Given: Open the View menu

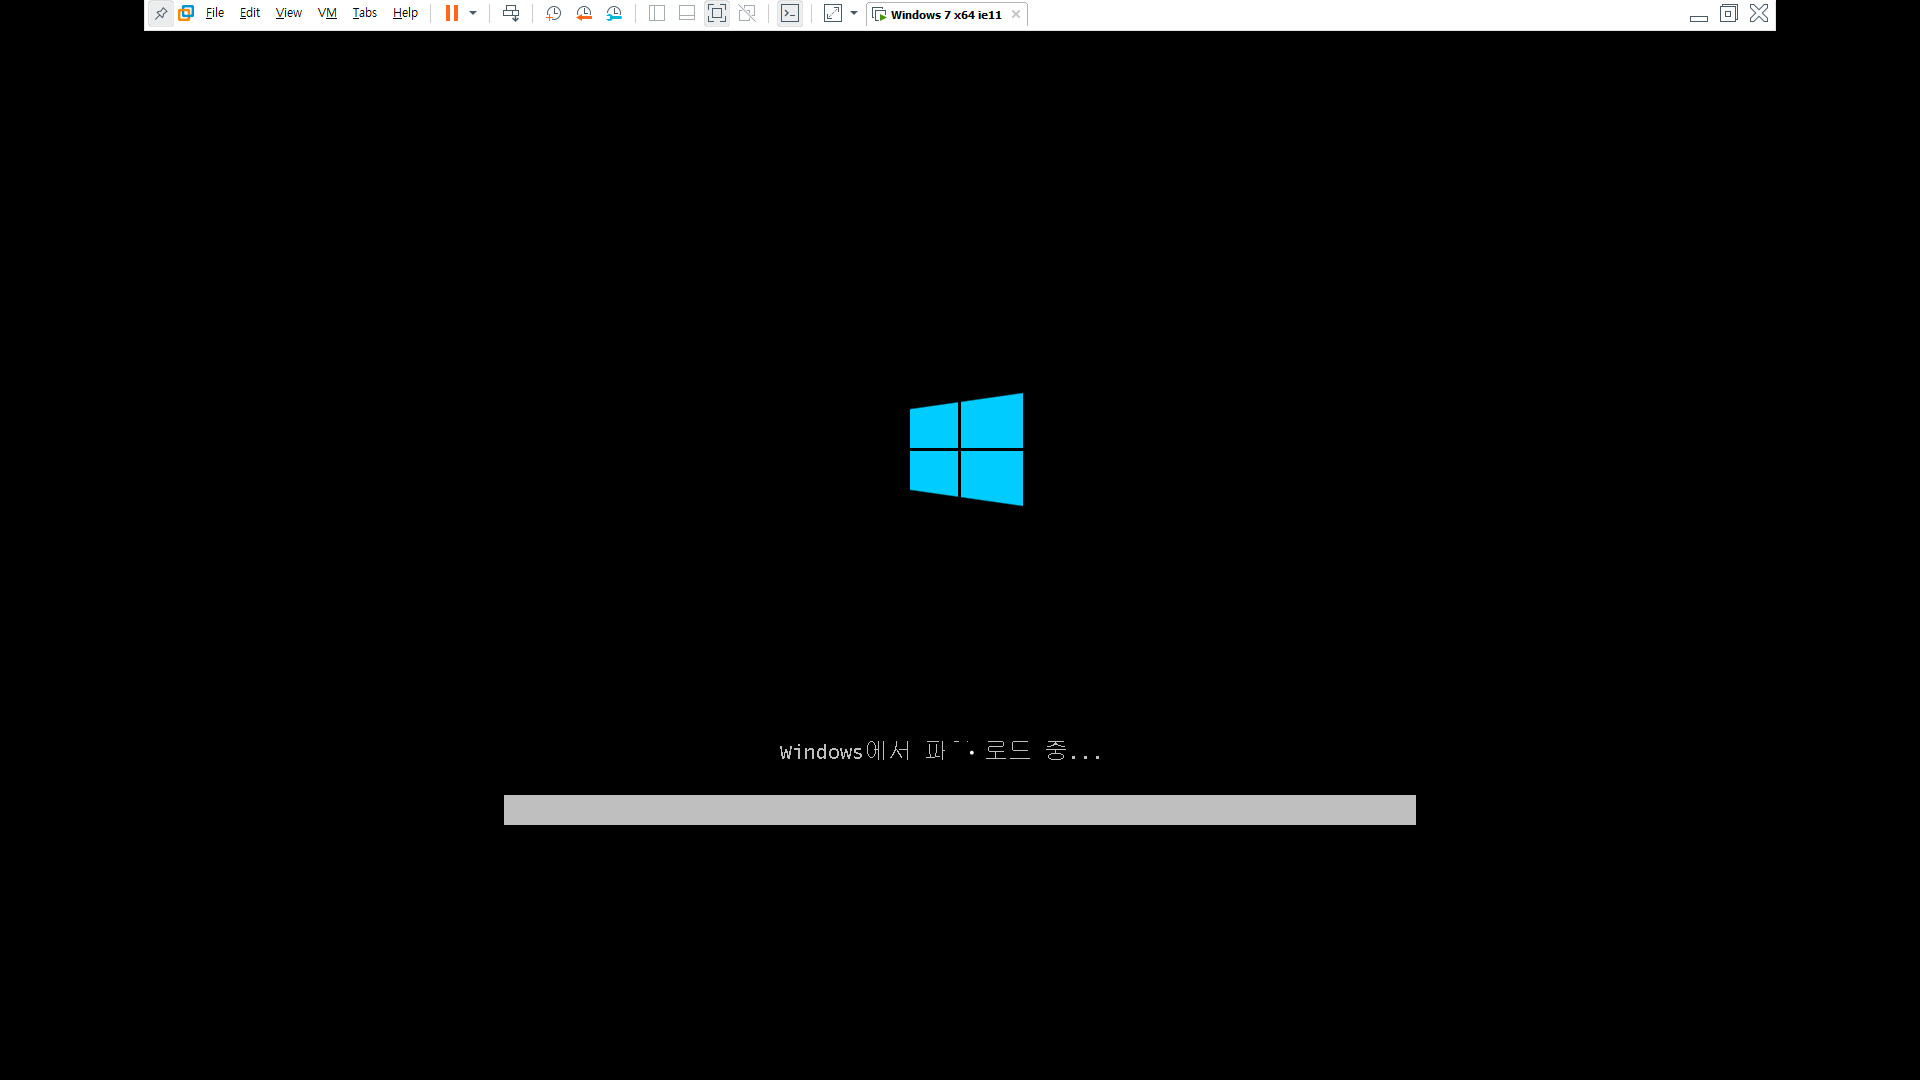Looking at the screenshot, I should point(289,13).
